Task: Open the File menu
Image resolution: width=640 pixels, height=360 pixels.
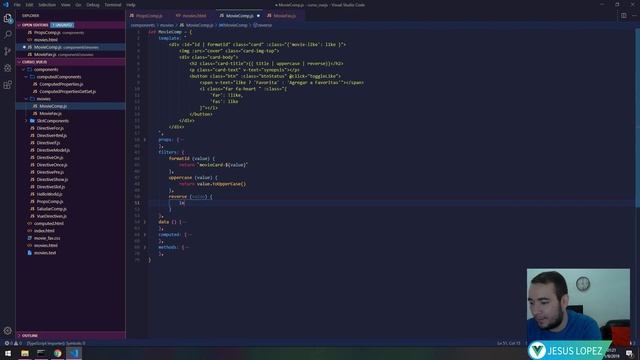Action: tap(17, 5)
